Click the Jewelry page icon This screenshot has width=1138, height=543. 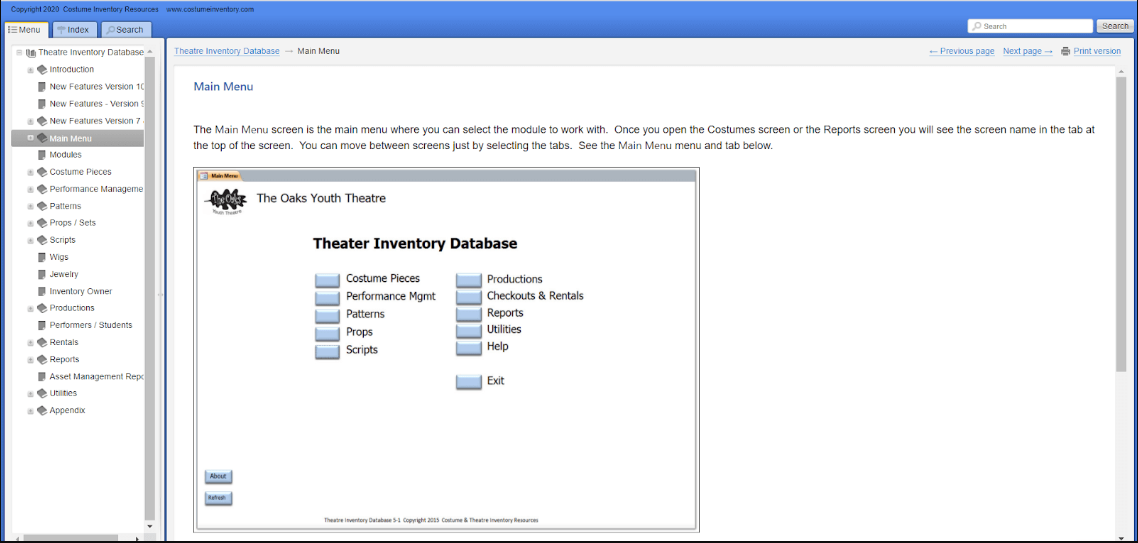(42, 274)
